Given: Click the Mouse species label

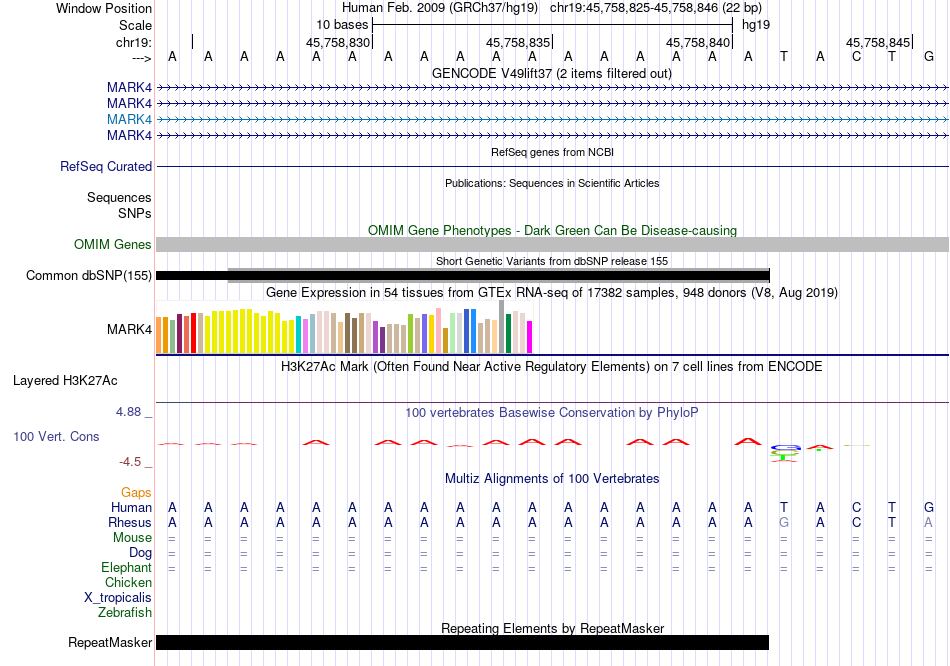Looking at the screenshot, I should click(132, 538).
